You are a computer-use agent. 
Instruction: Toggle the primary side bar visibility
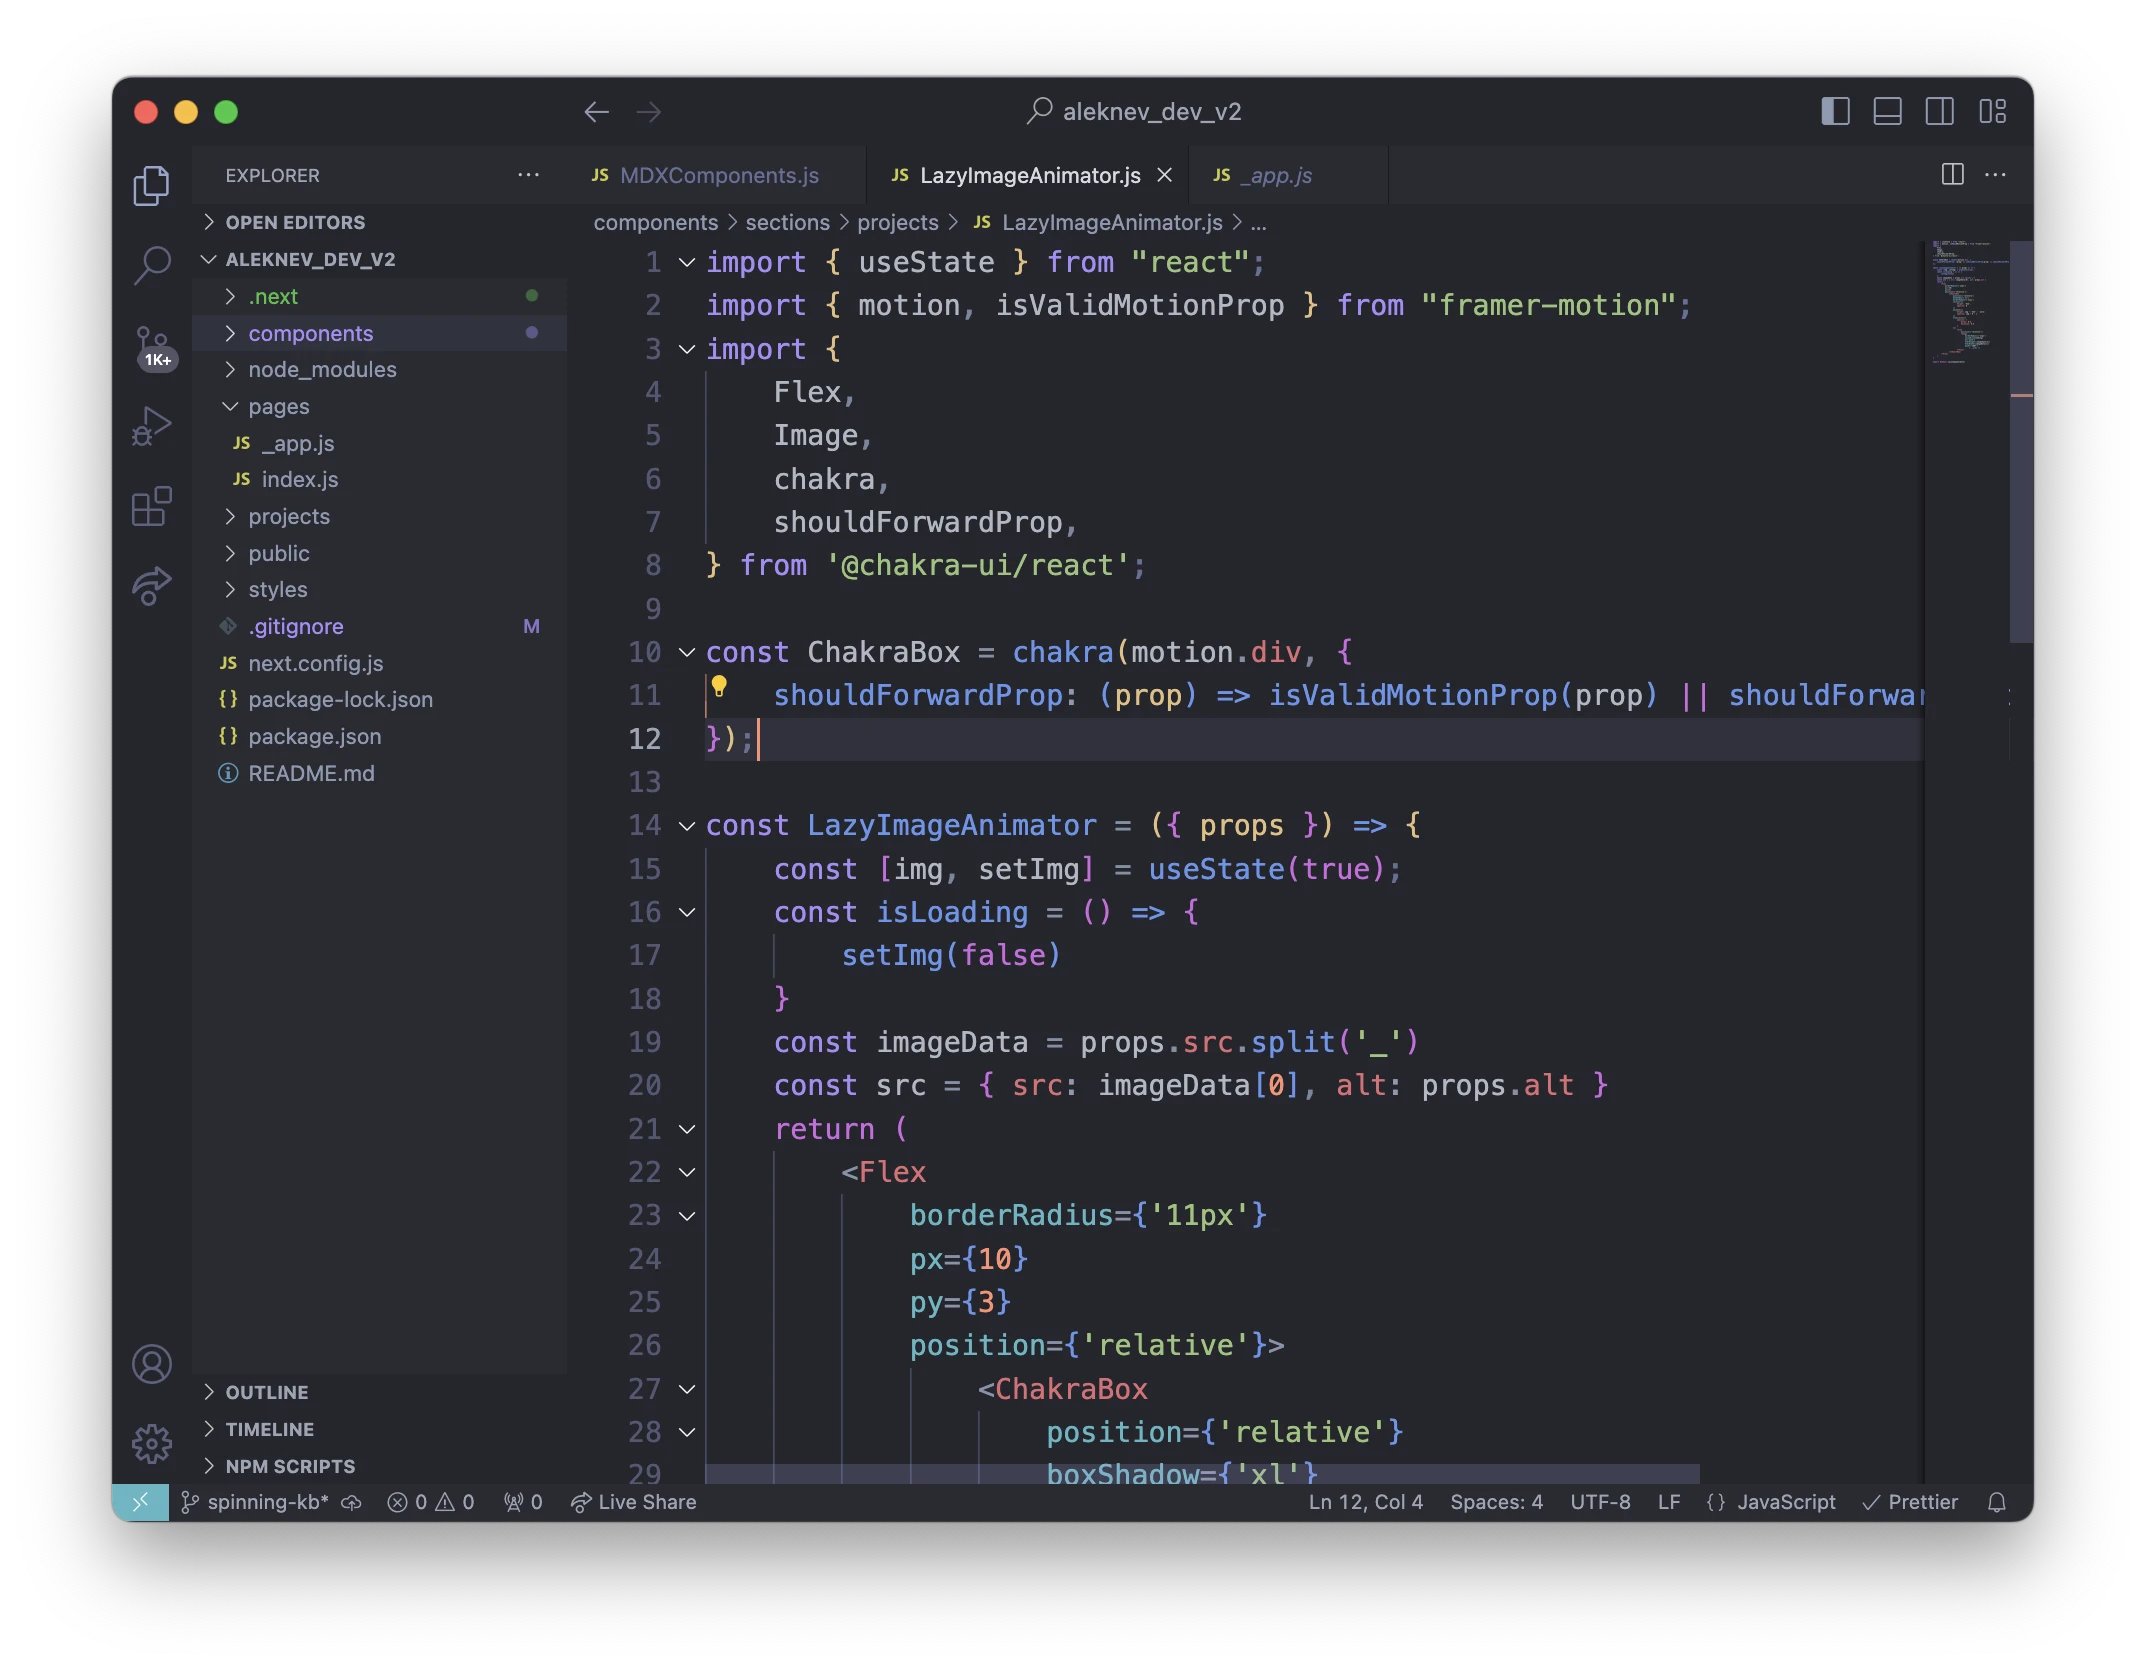pyautogui.click(x=1835, y=111)
